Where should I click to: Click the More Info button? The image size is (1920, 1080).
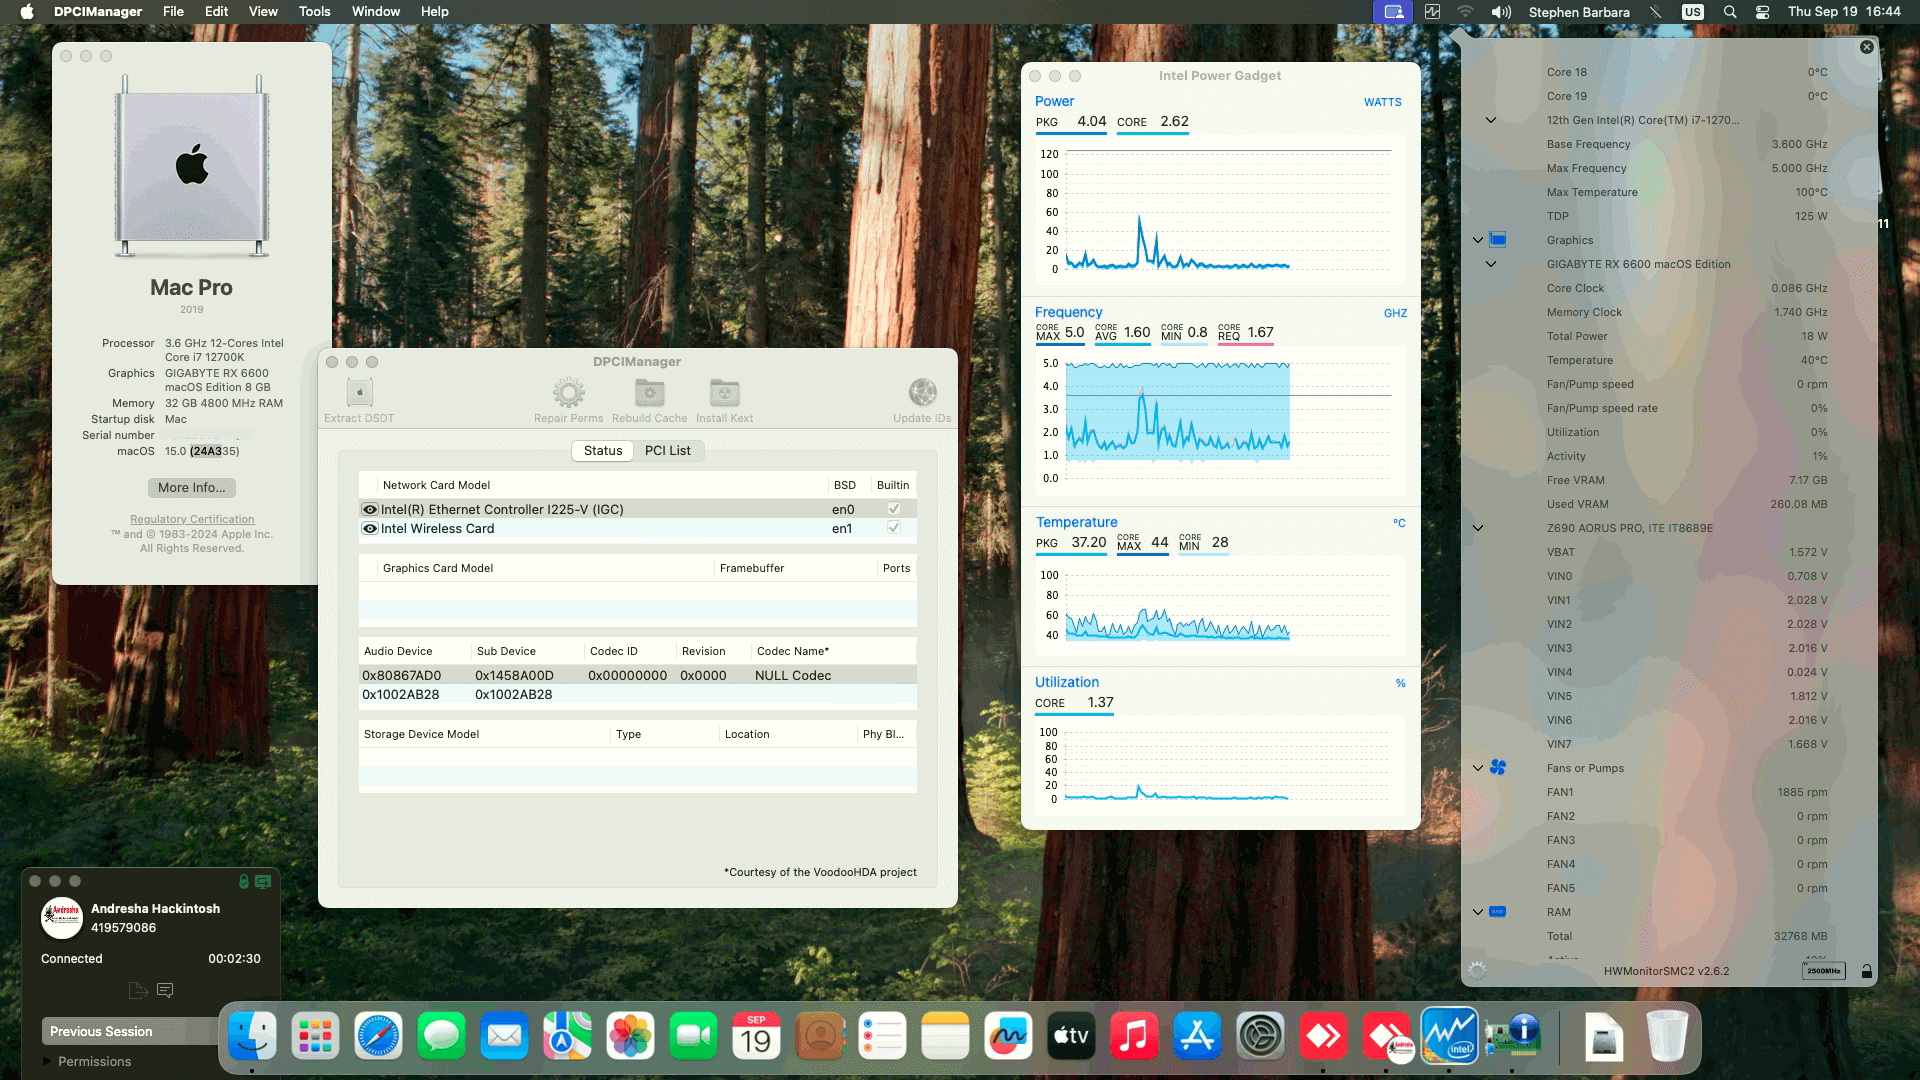click(x=191, y=487)
